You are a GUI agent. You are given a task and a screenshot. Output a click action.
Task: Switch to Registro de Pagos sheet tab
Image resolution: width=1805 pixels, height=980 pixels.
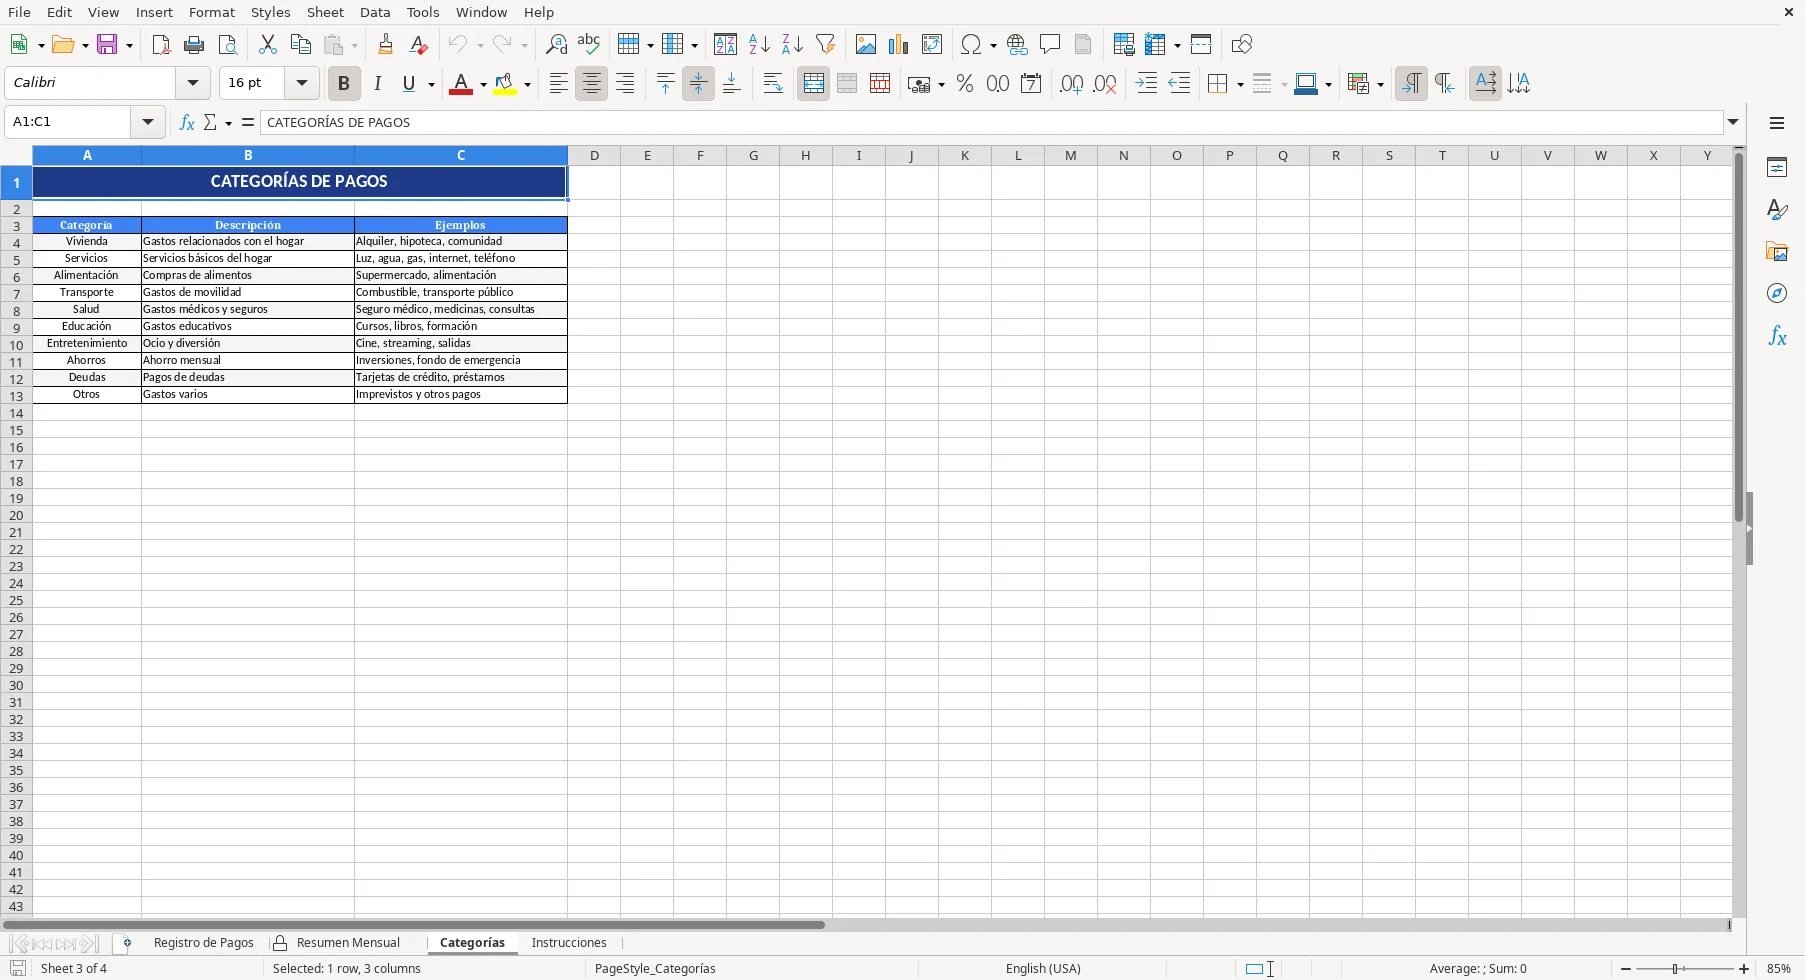click(204, 943)
